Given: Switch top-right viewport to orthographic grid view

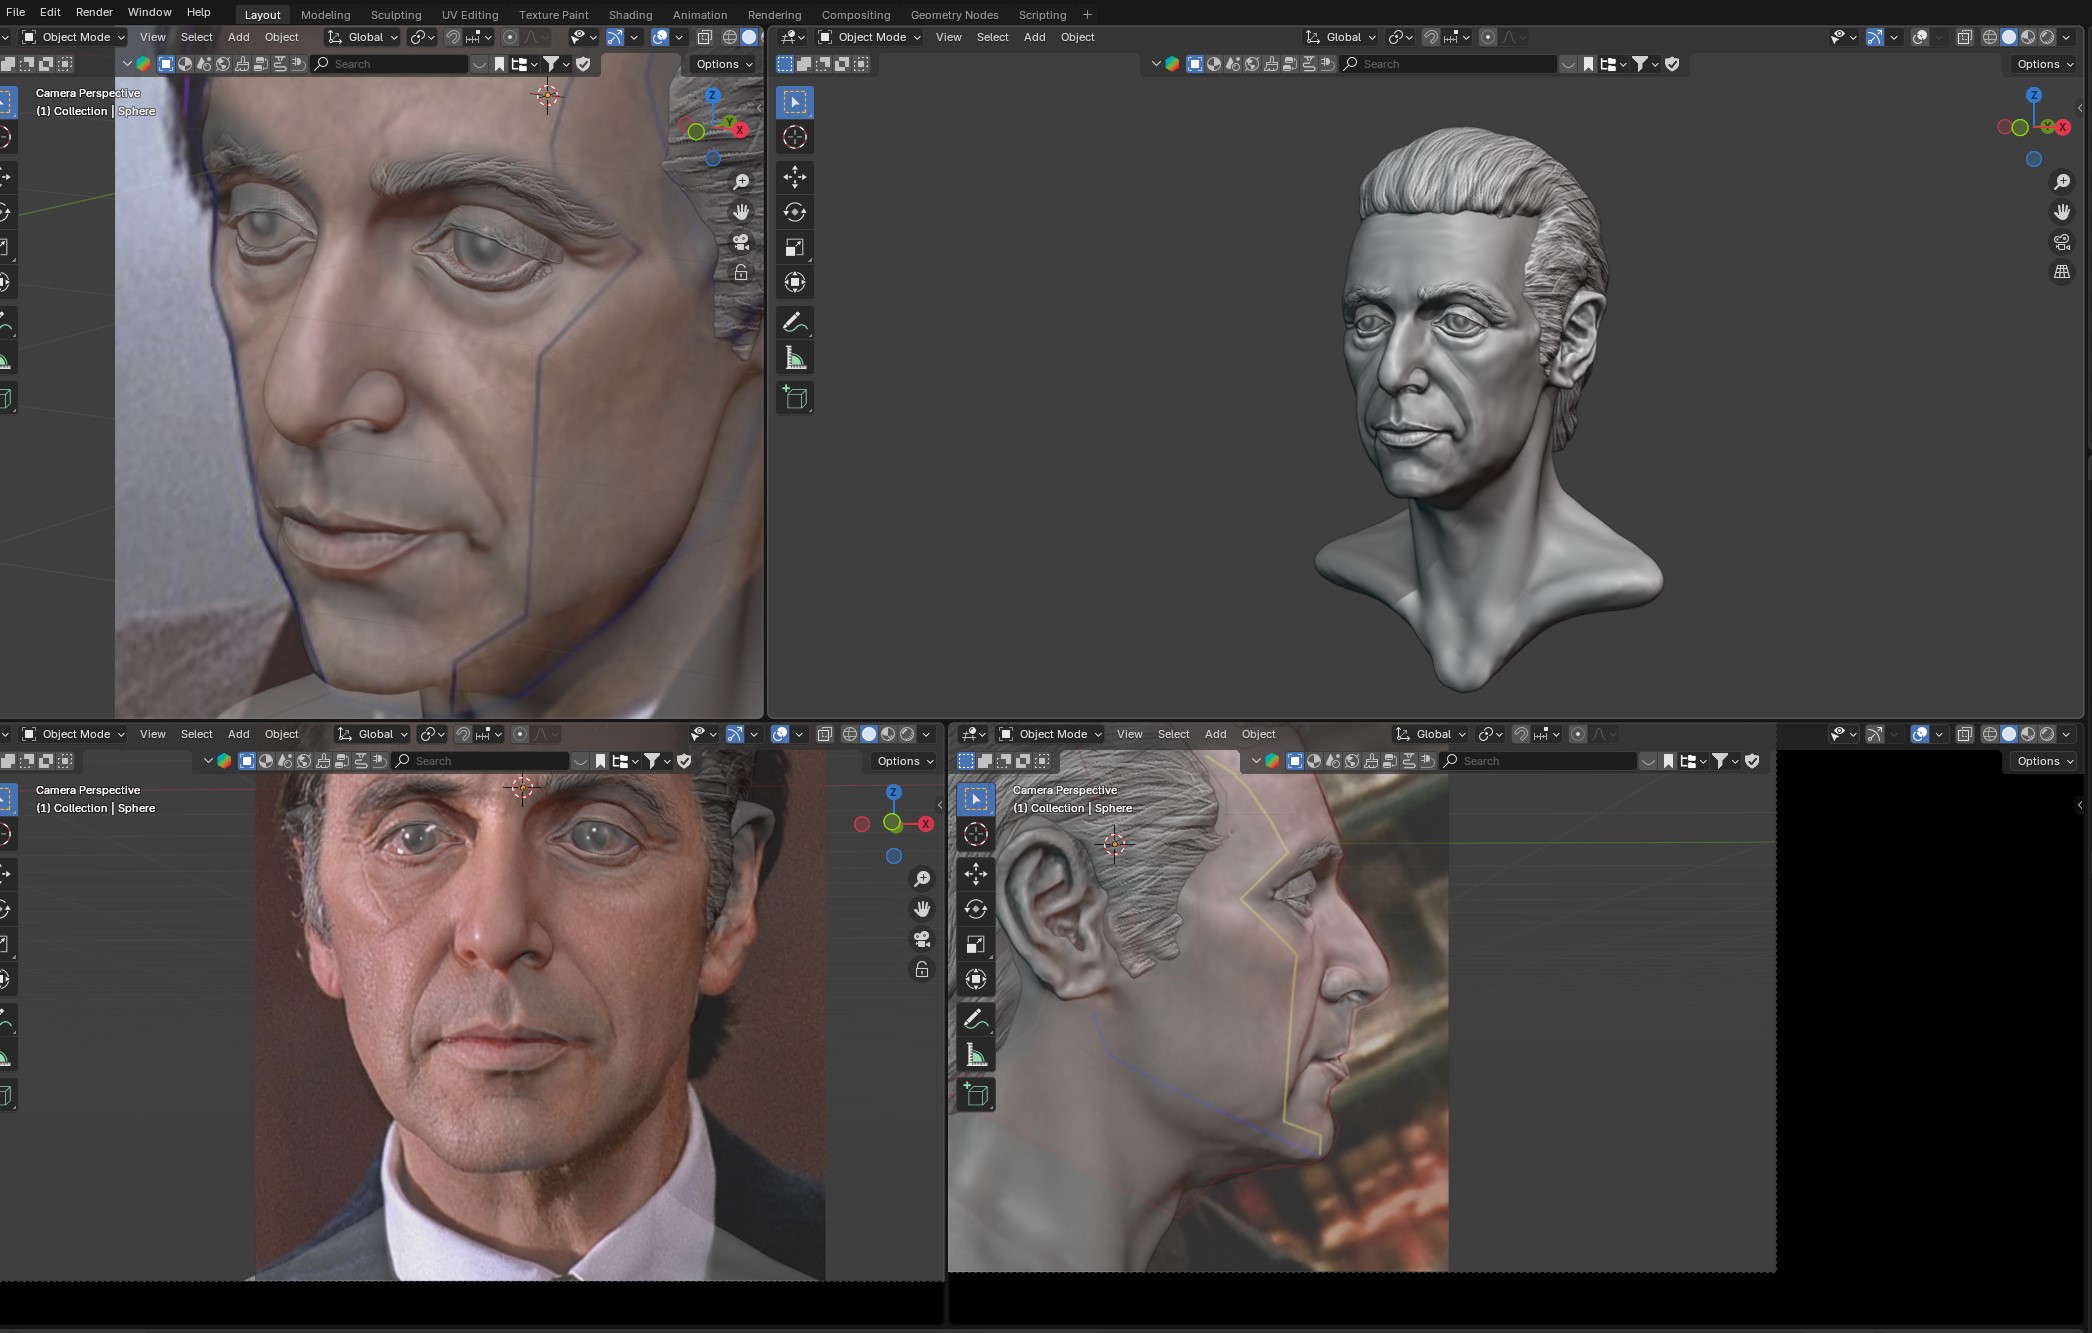Looking at the screenshot, I should click(x=2062, y=272).
